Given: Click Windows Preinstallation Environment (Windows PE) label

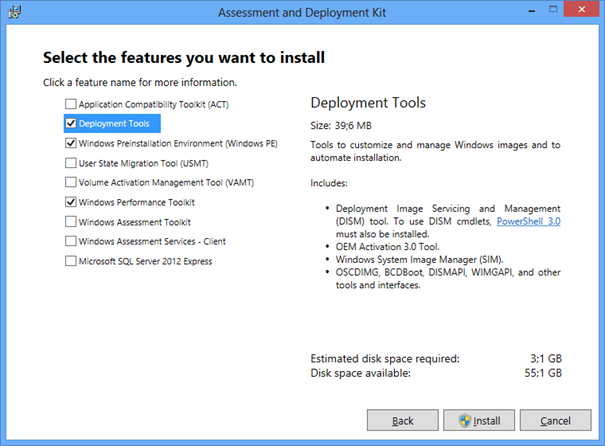Looking at the screenshot, I should pos(178,144).
